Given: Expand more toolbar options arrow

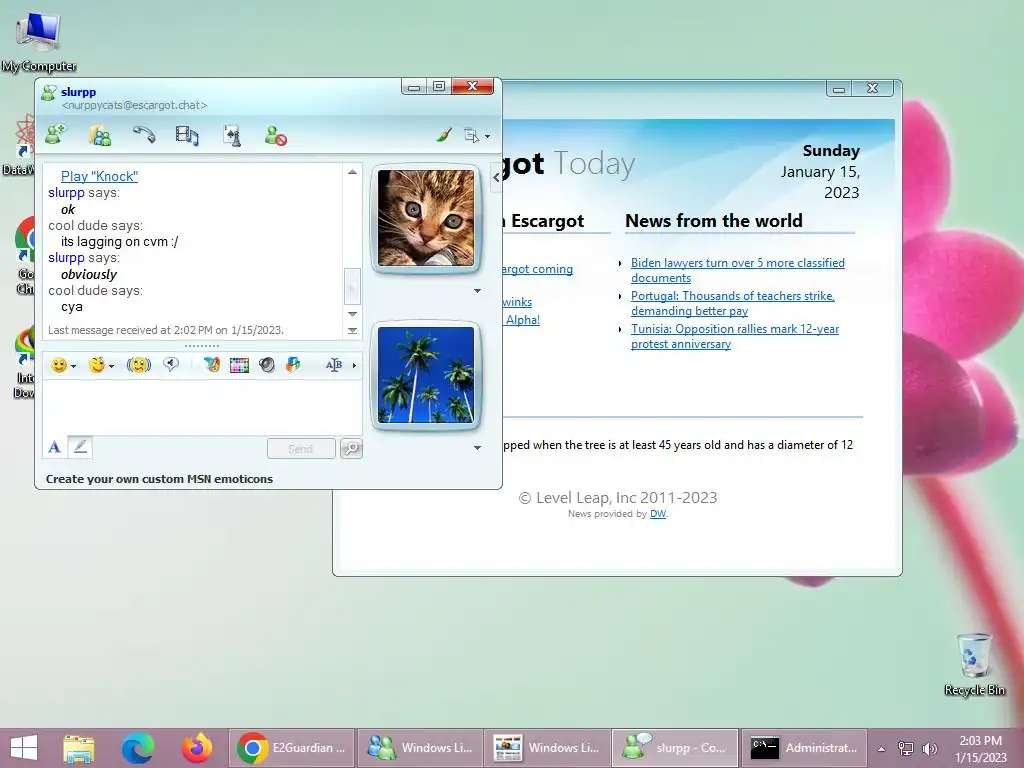Looking at the screenshot, I should pos(354,365).
